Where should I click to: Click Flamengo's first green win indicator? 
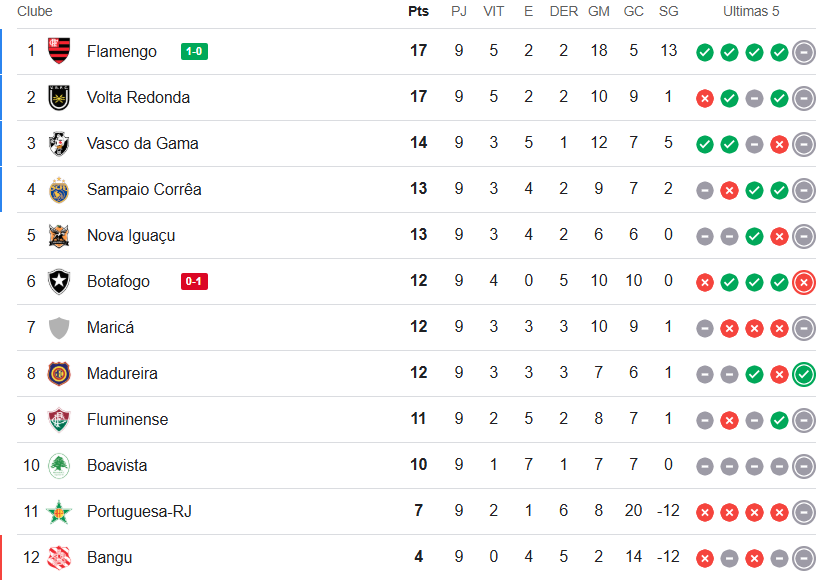click(704, 53)
